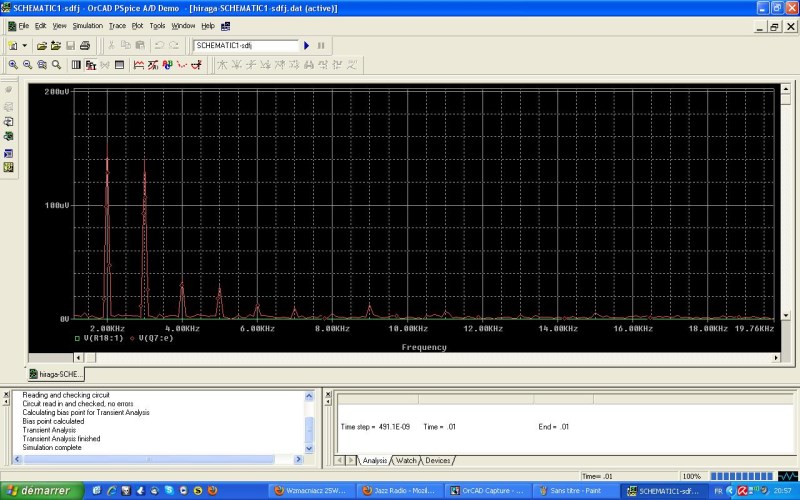
Task: Click the Pause simulation button
Action: 321,45
